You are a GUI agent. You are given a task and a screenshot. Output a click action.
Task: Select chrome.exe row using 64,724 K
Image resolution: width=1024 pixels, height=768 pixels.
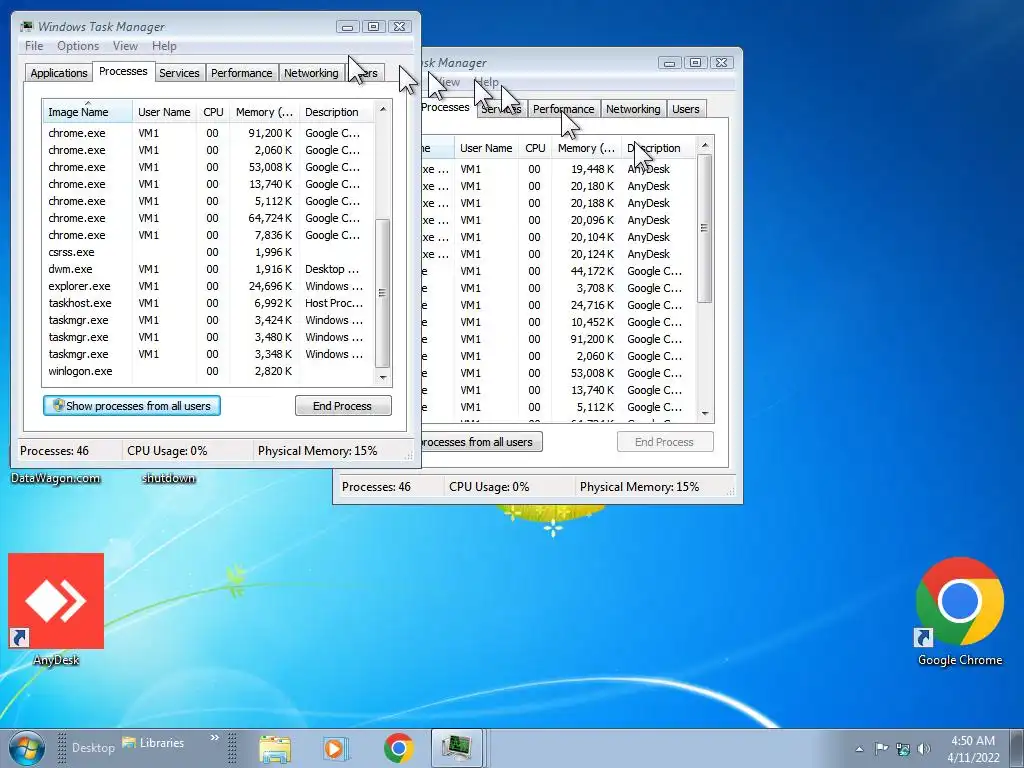208,218
